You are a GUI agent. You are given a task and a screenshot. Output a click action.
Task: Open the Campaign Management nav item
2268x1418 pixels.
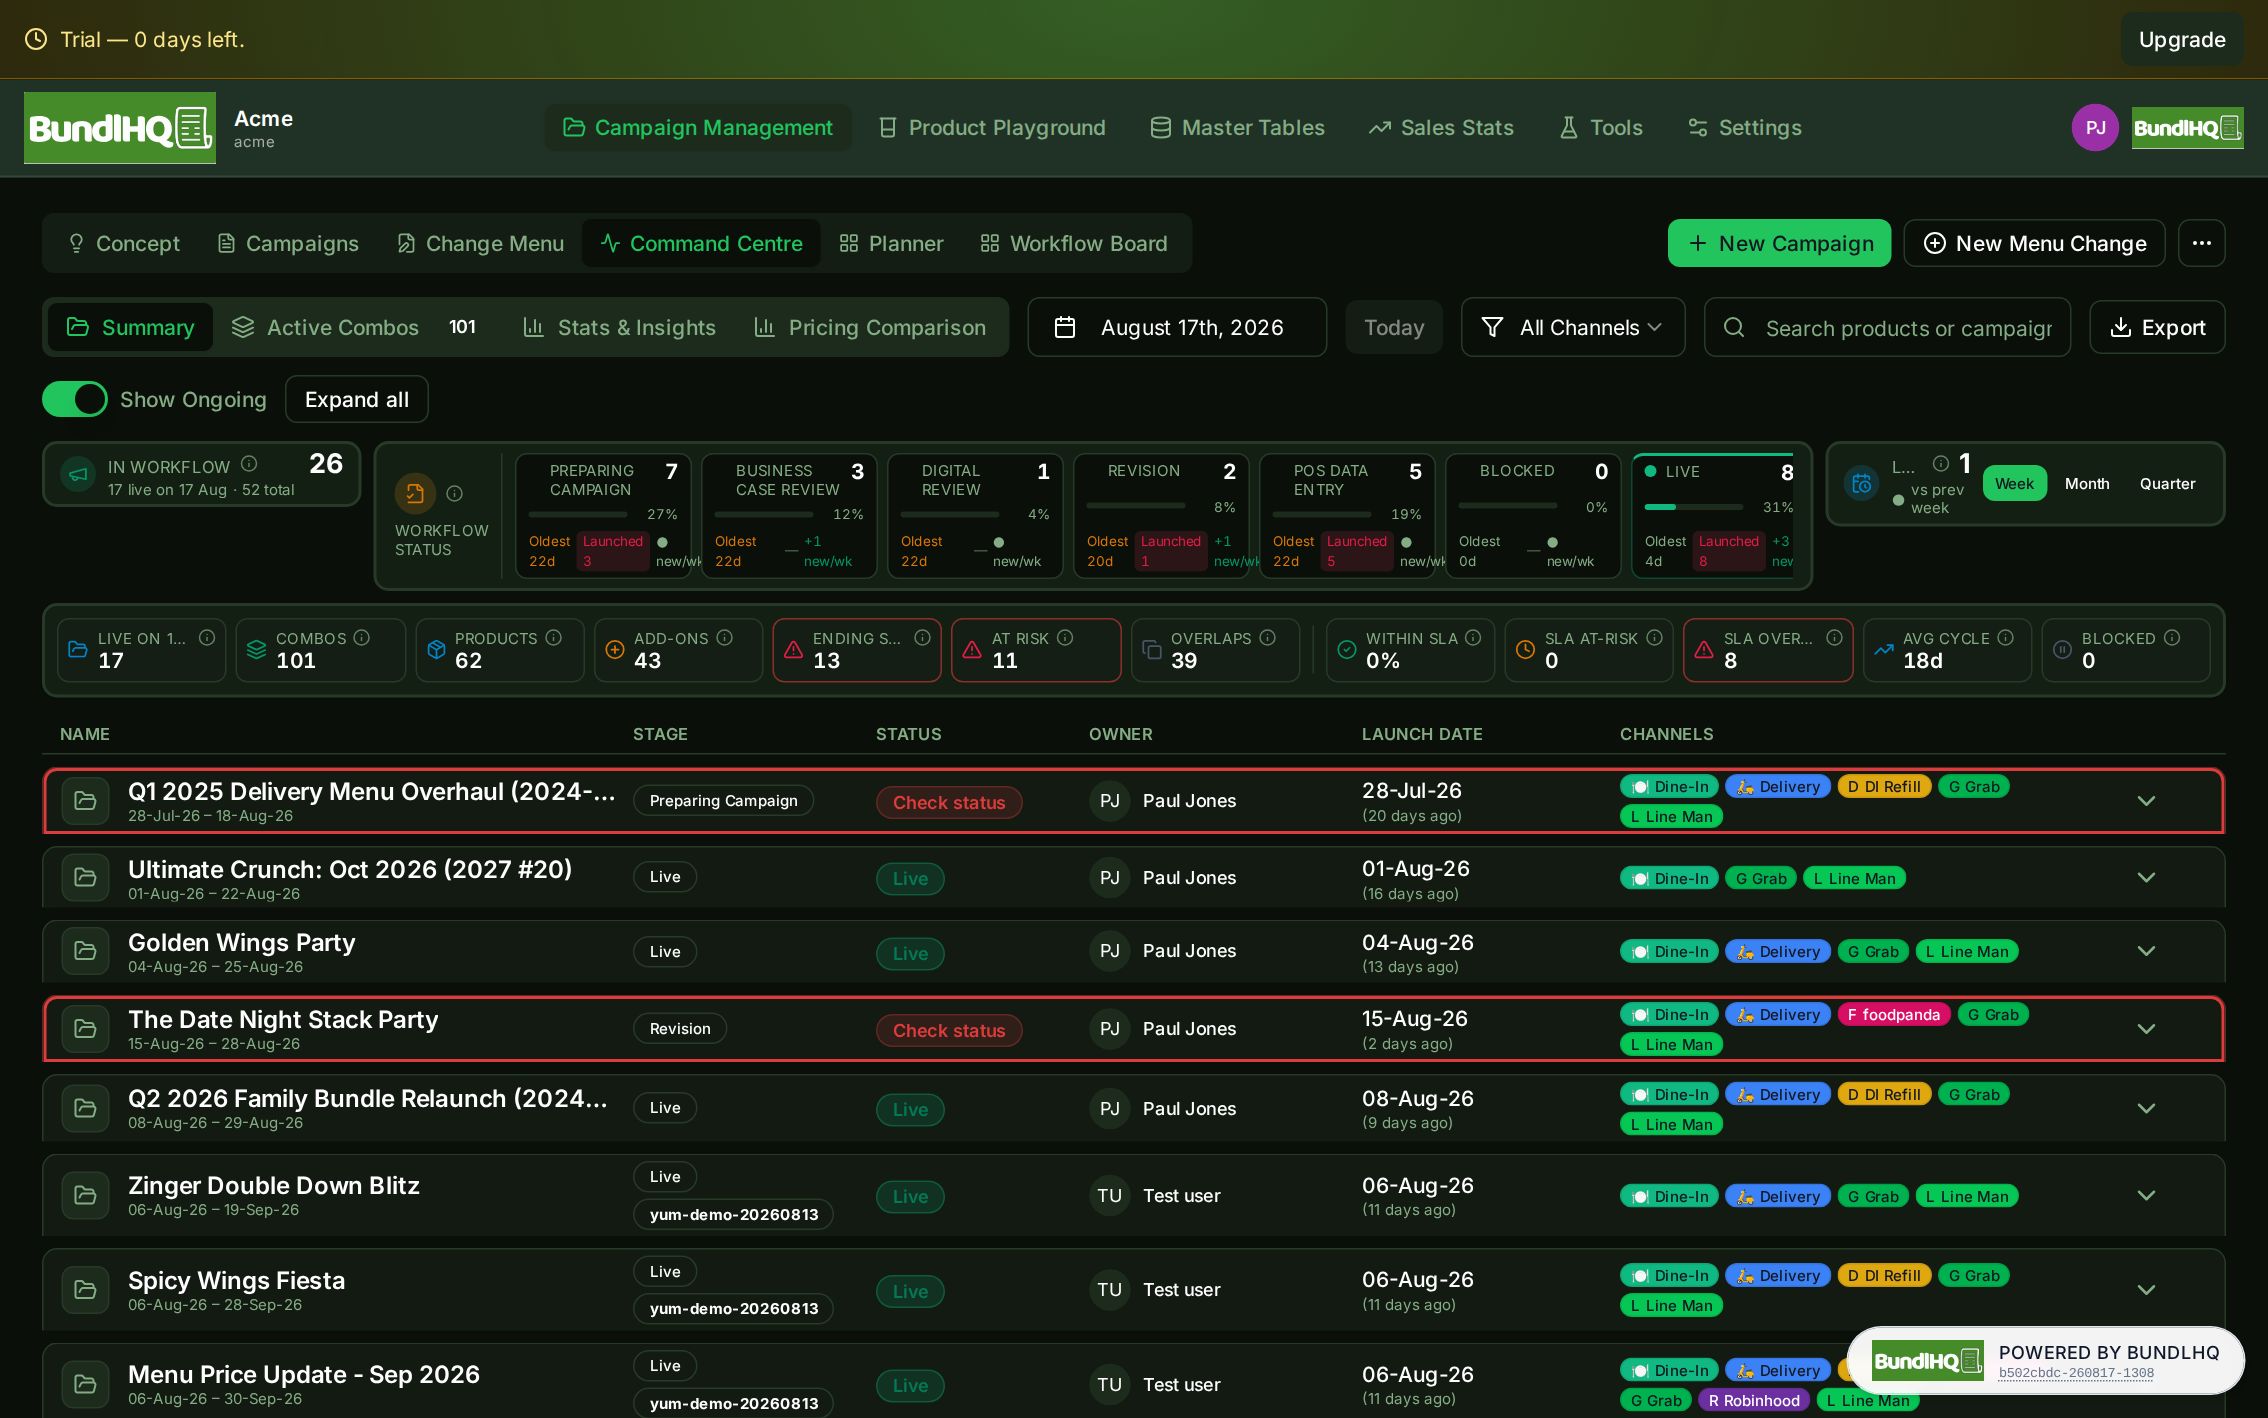[697, 127]
